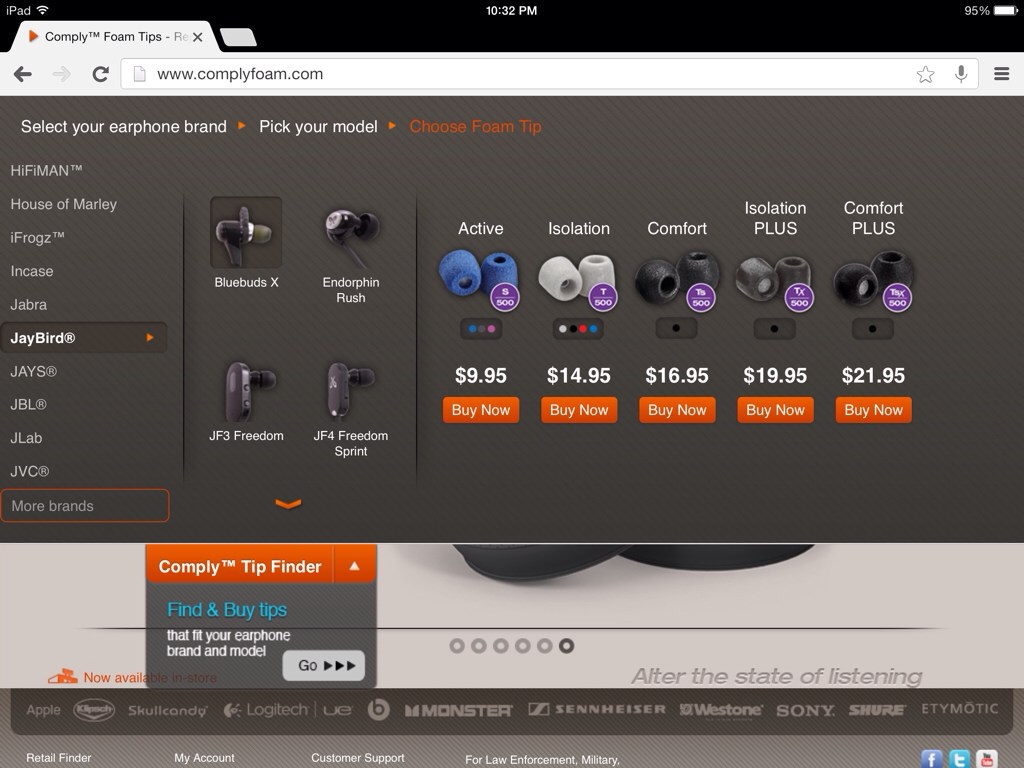Choose the JVC brand
This screenshot has height=768, width=1024.
tap(29, 472)
